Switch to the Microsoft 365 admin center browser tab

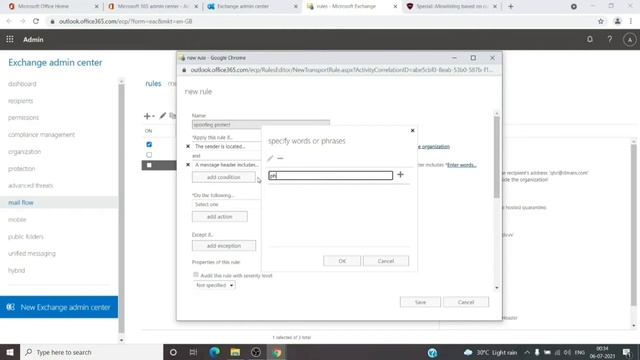(x=153, y=7)
